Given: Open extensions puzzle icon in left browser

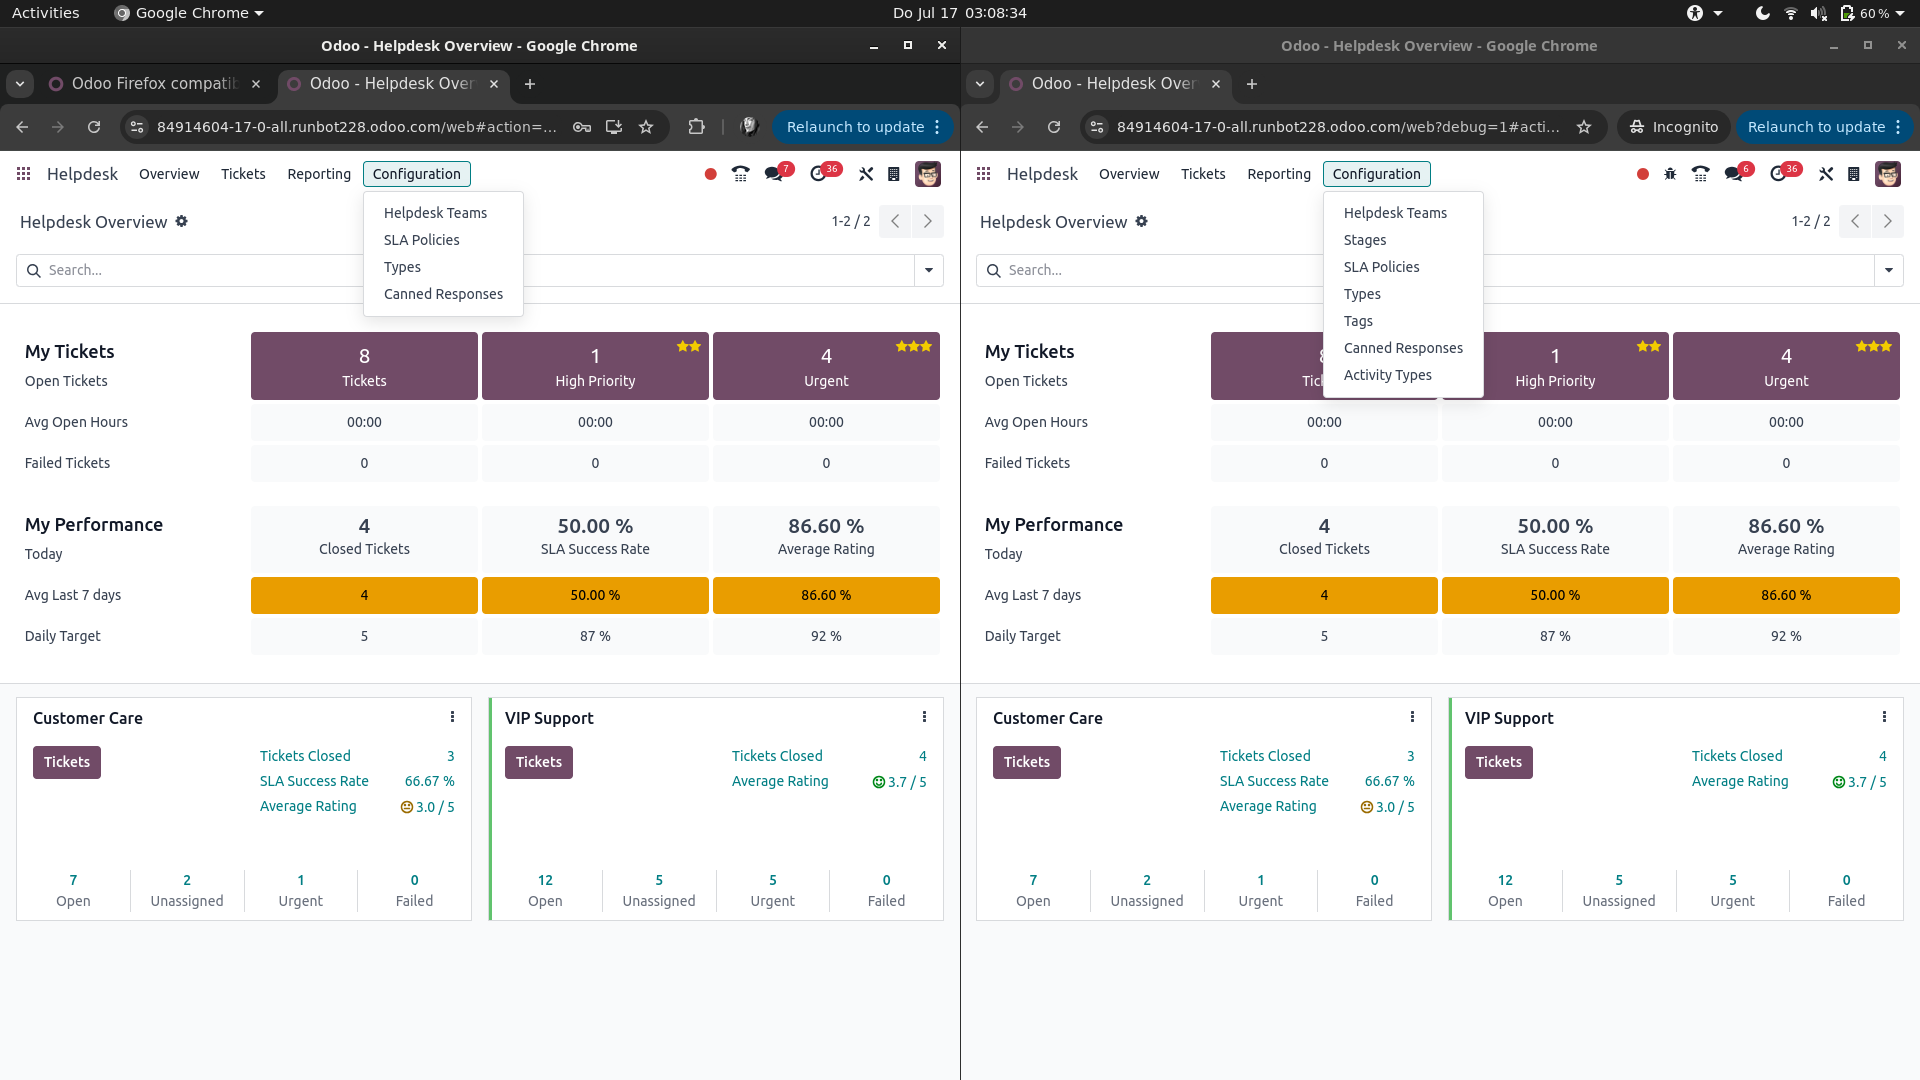Looking at the screenshot, I should tap(697, 127).
